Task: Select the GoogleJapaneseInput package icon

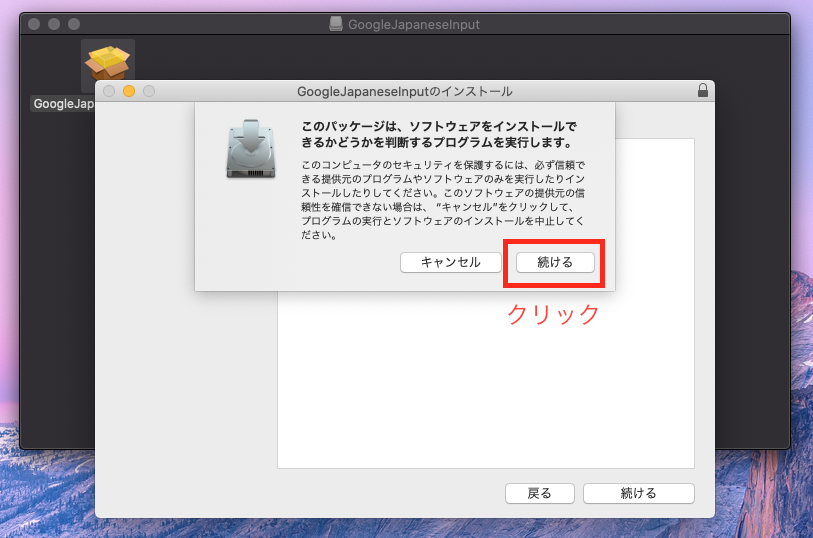Action: 108,64
